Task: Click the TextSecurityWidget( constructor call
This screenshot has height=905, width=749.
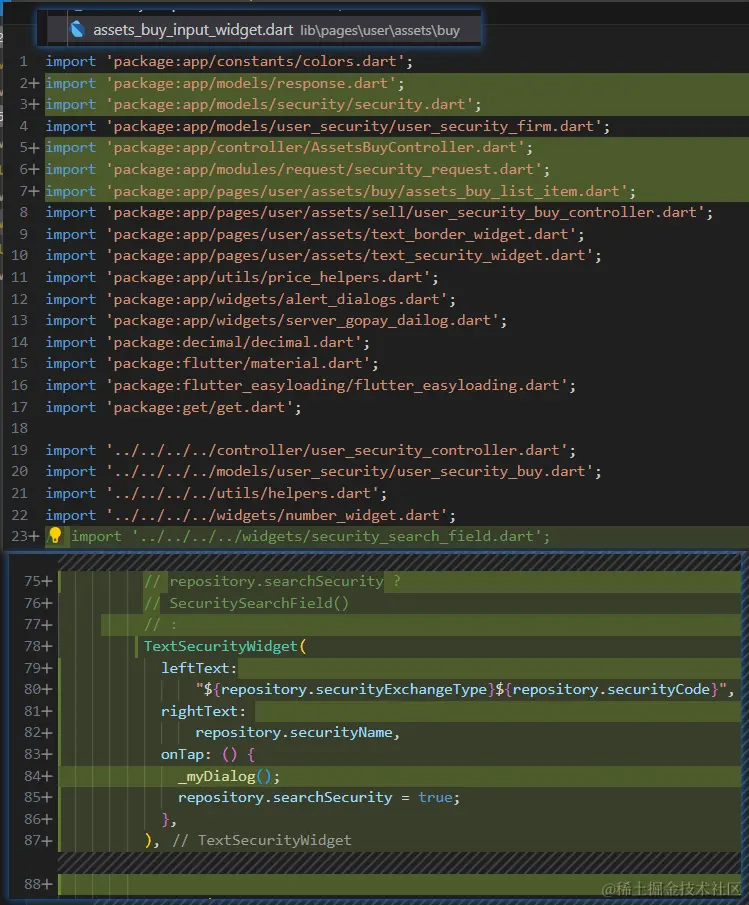Action: click(225, 646)
